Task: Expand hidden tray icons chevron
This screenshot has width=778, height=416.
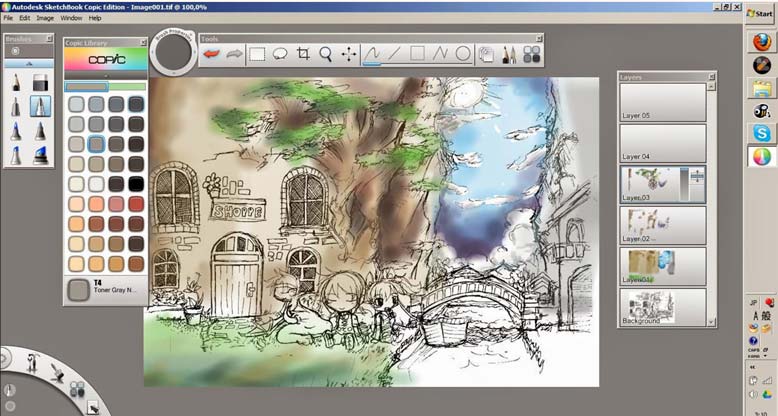Action: click(x=752, y=367)
